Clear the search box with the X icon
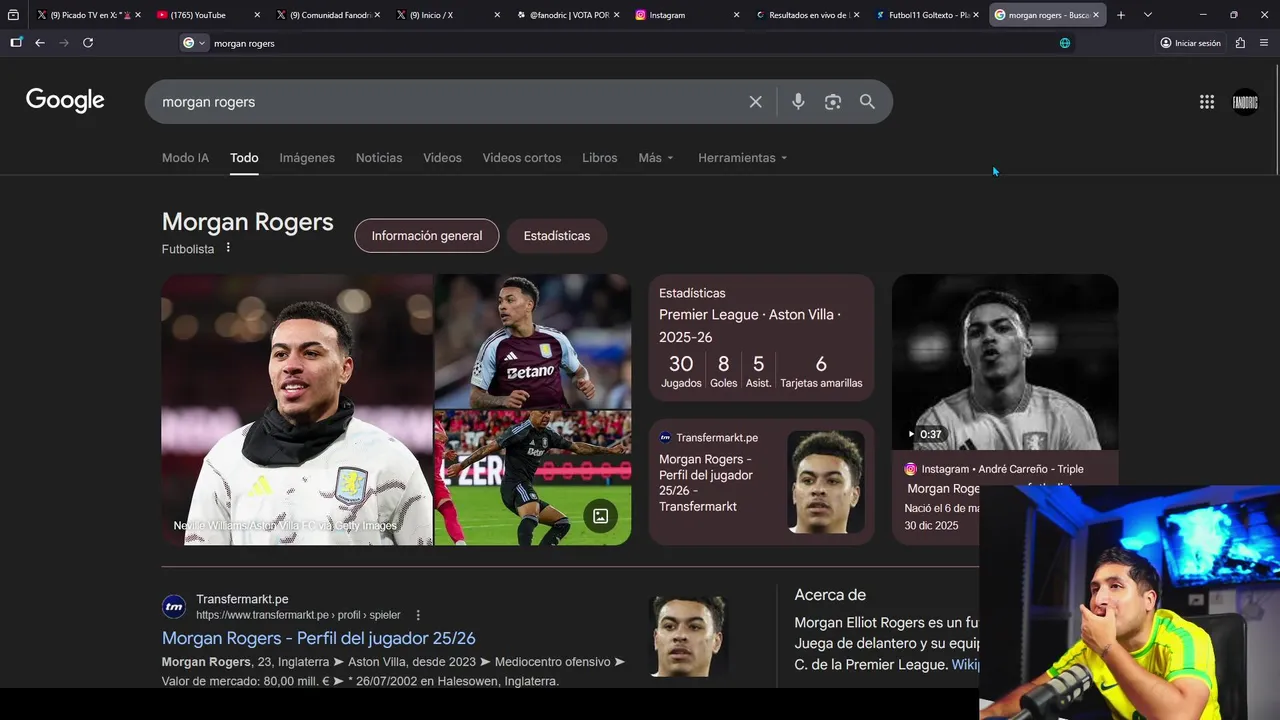This screenshot has height=720, width=1280. click(756, 102)
